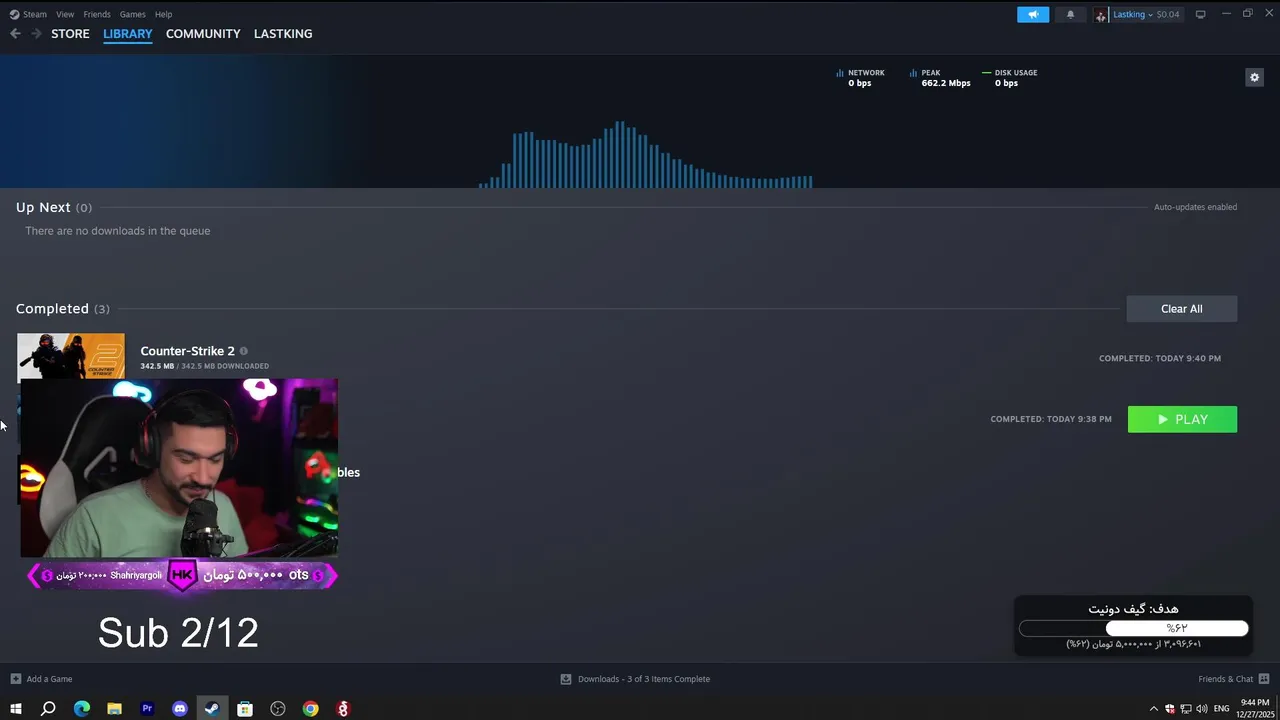
Task: Click the Counter-Strike 2 title
Action: [x=187, y=351]
